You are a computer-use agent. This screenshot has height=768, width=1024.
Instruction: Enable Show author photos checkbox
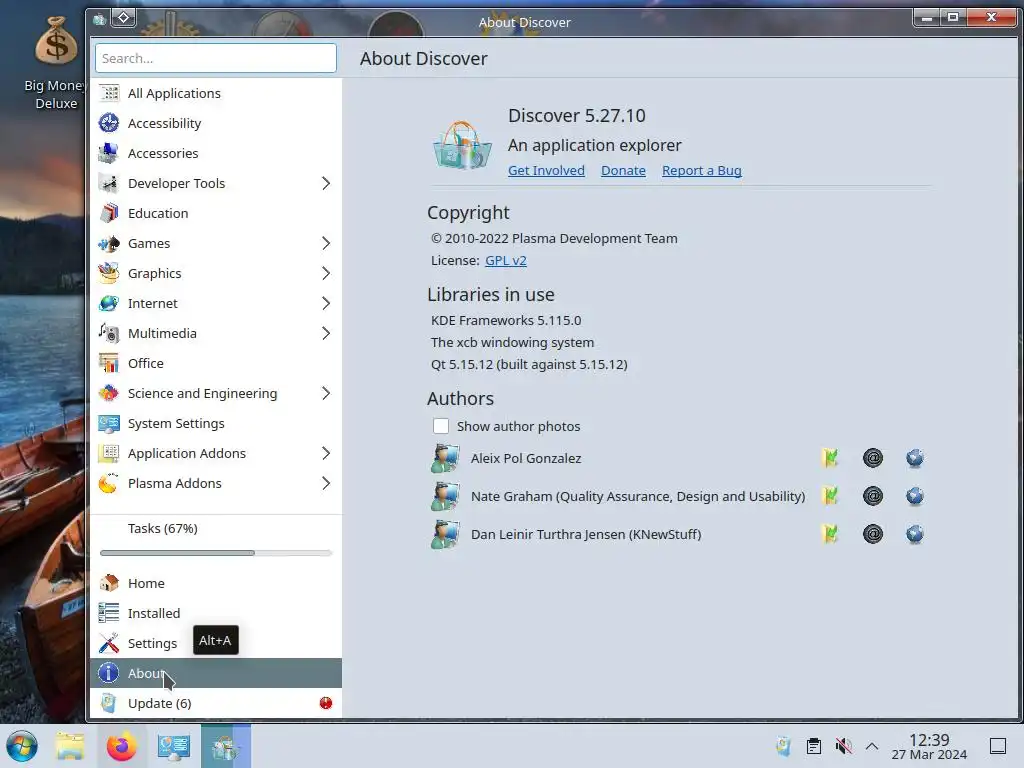(441, 426)
